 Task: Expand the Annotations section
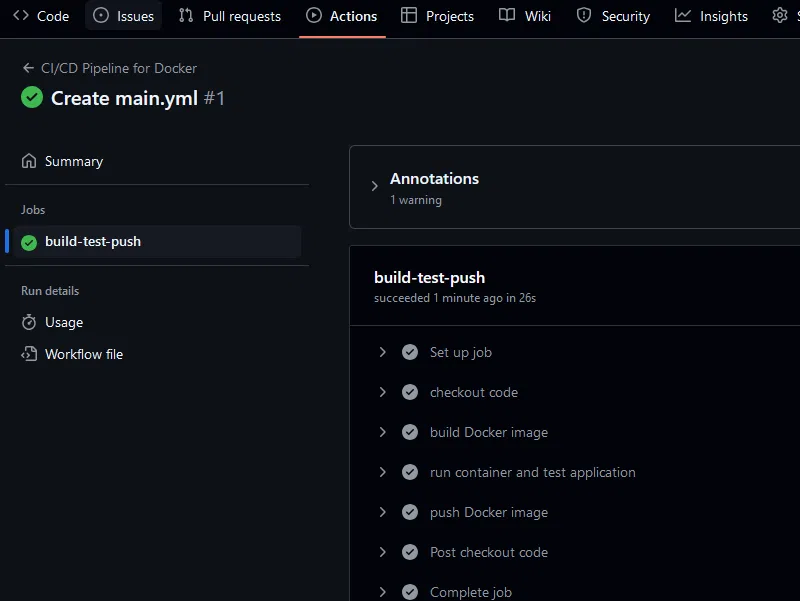click(375, 186)
